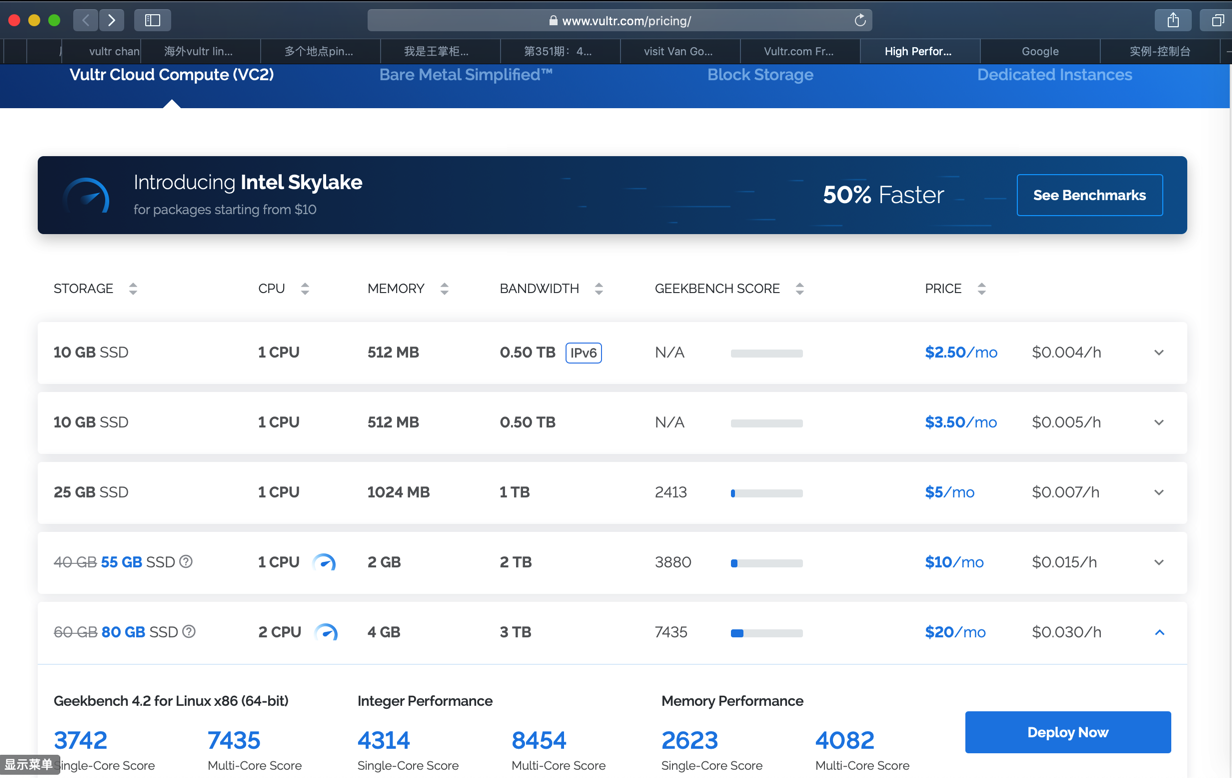
Task: Sort by Memory column arrows
Action: [x=444, y=289]
